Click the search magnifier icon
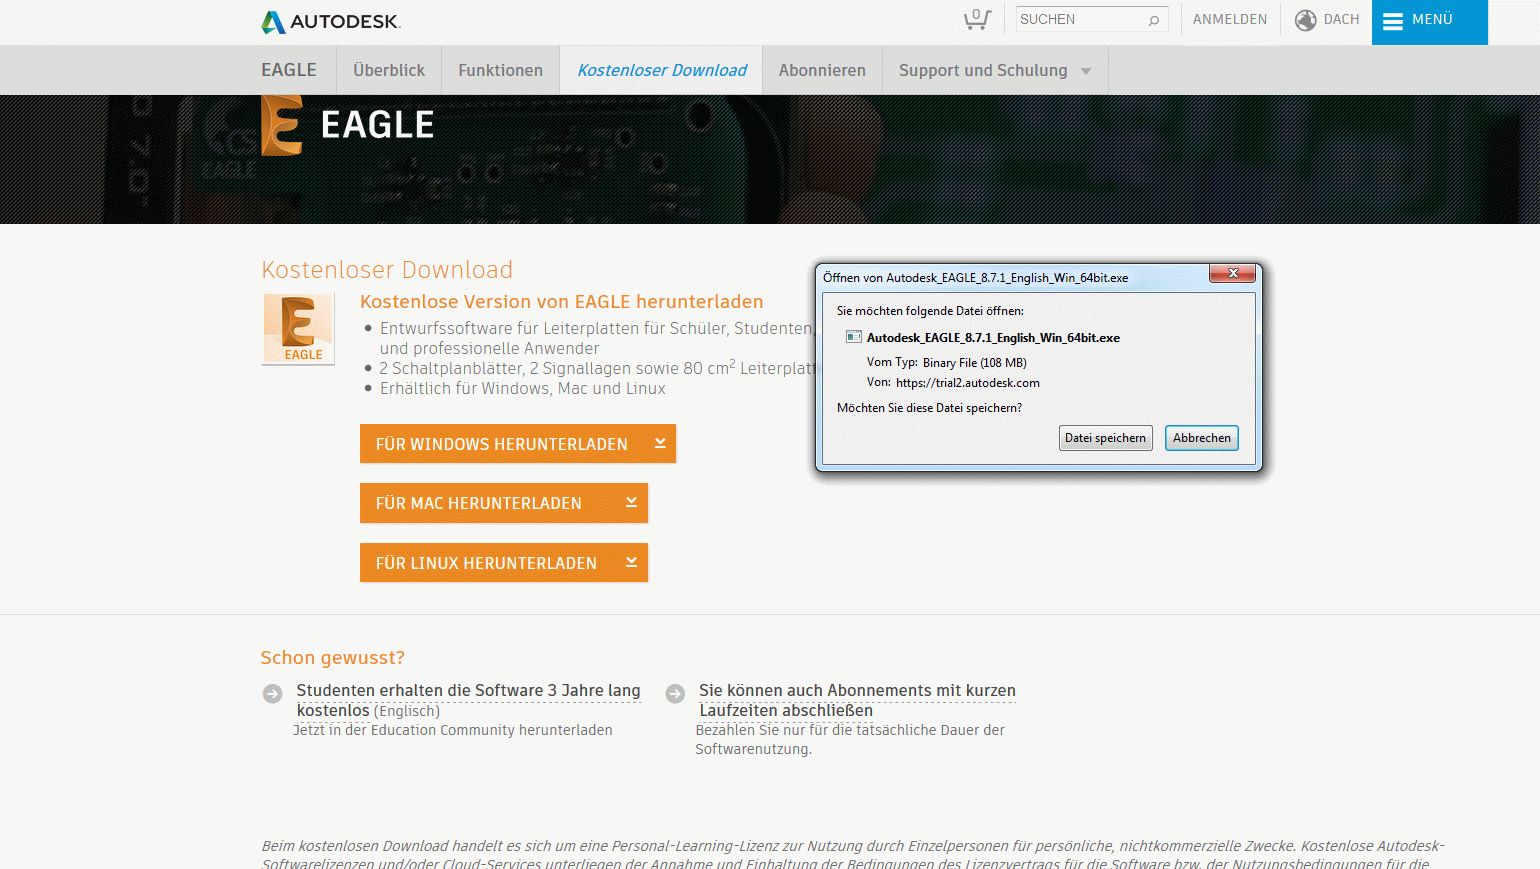1540x869 pixels. (x=1154, y=20)
